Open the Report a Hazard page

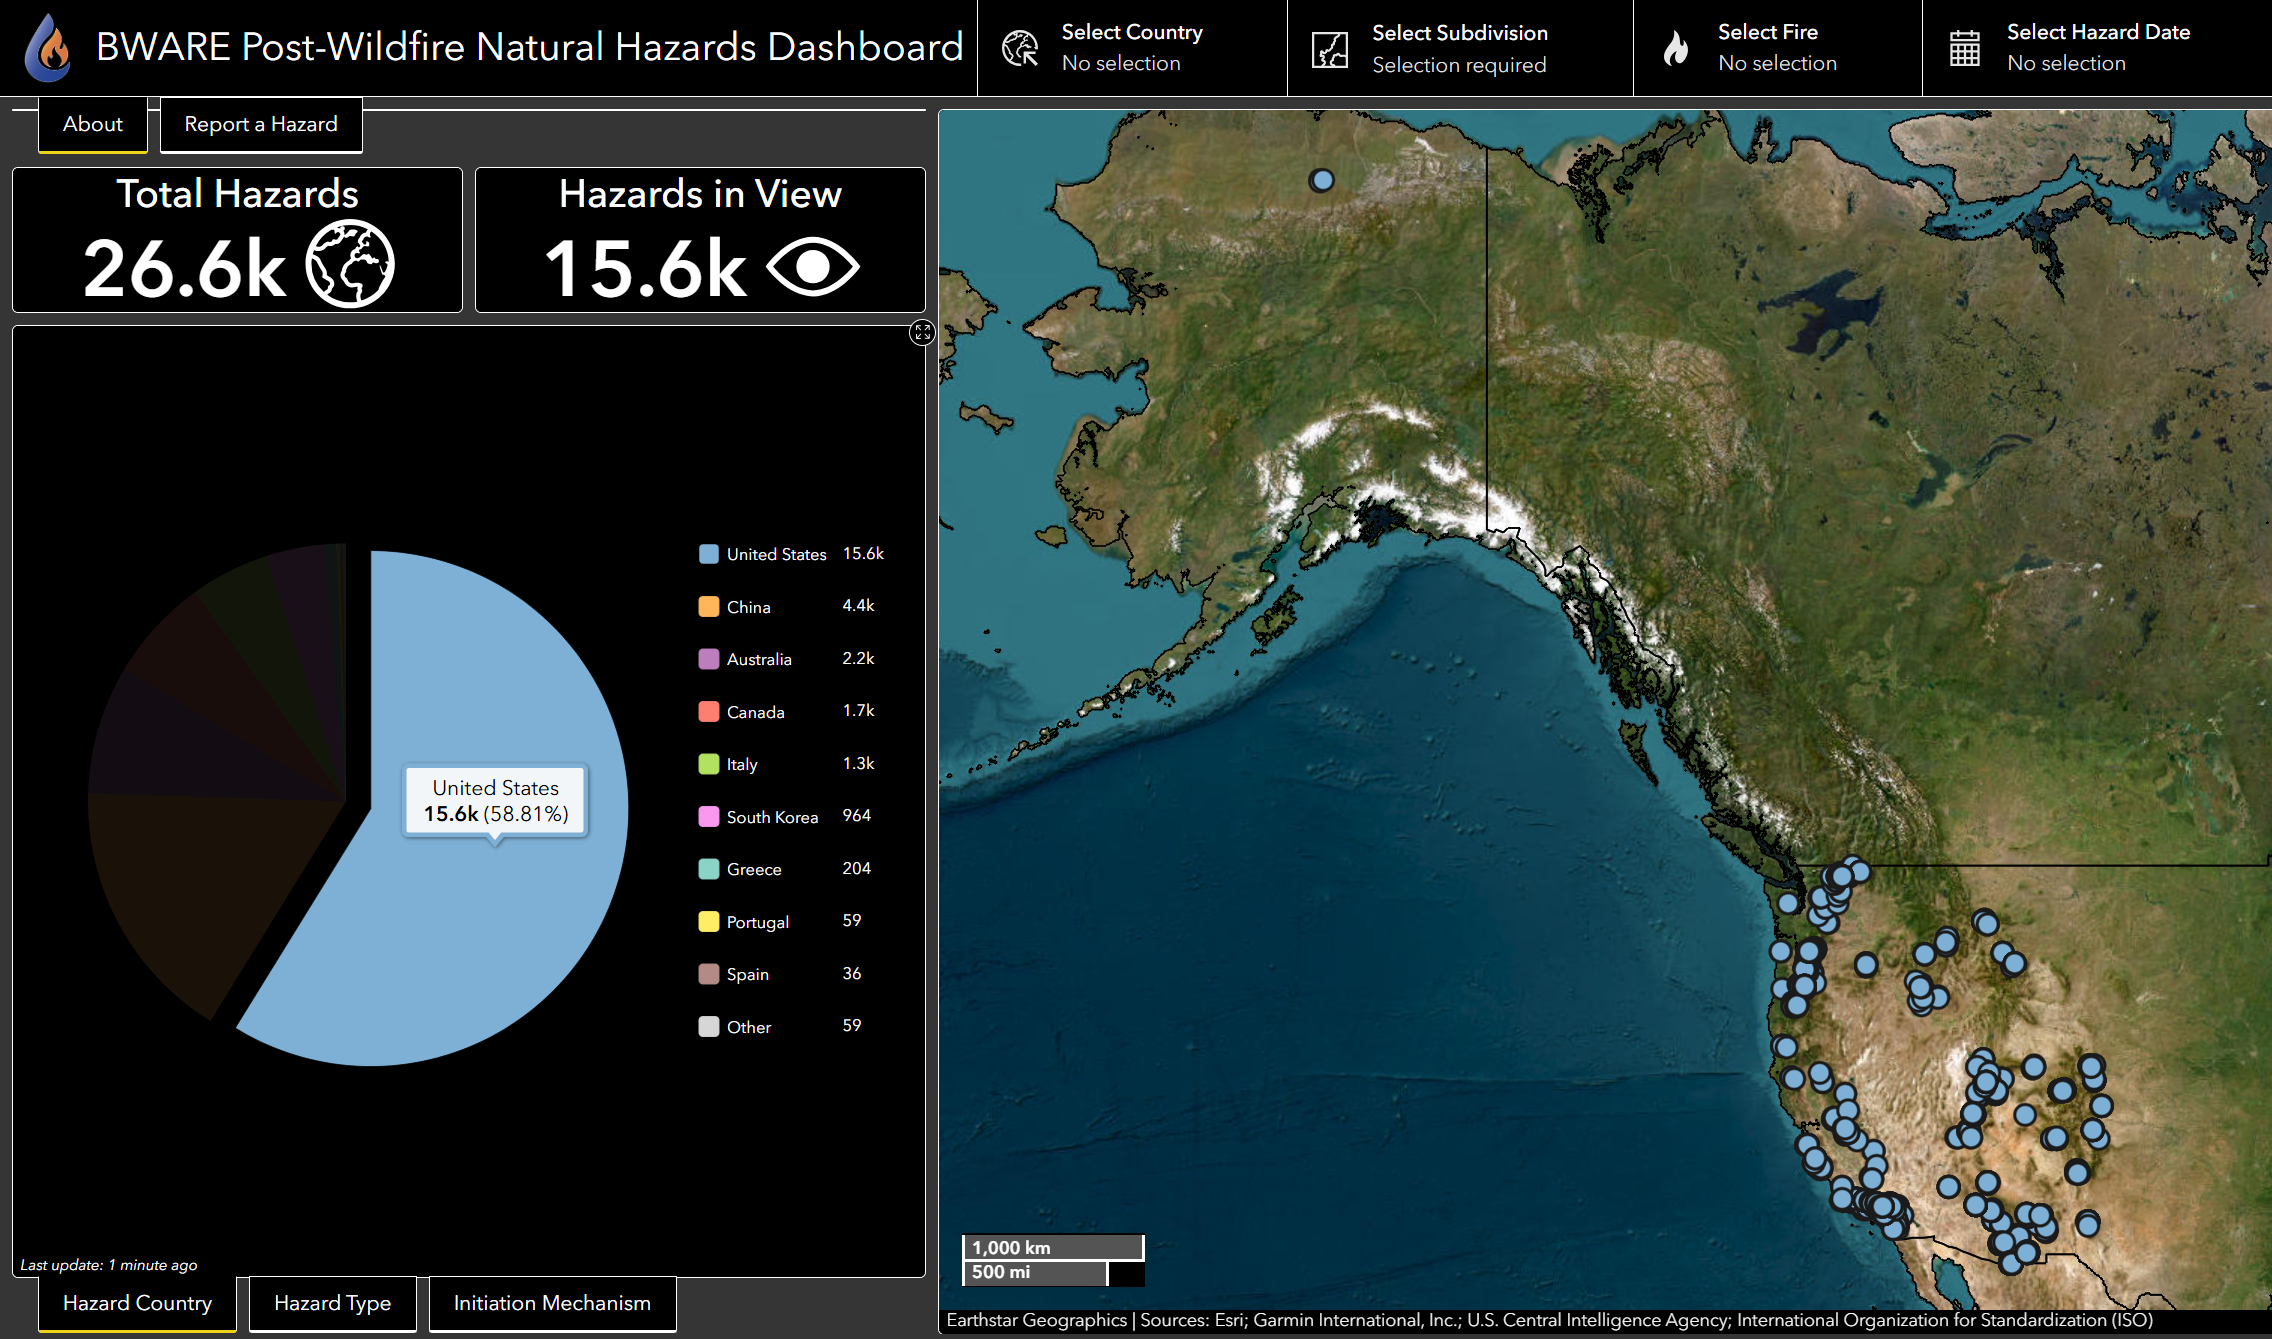(x=261, y=124)
